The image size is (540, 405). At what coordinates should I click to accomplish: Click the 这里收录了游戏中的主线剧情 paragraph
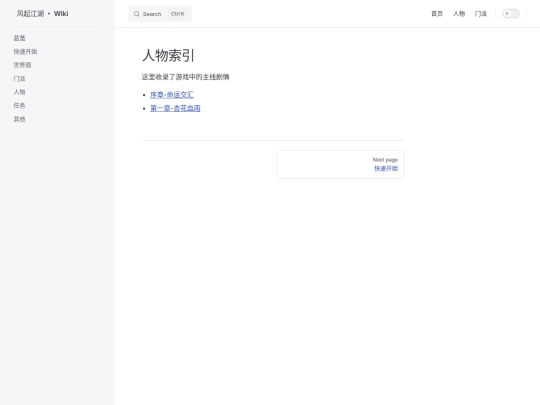click(186, 77)
